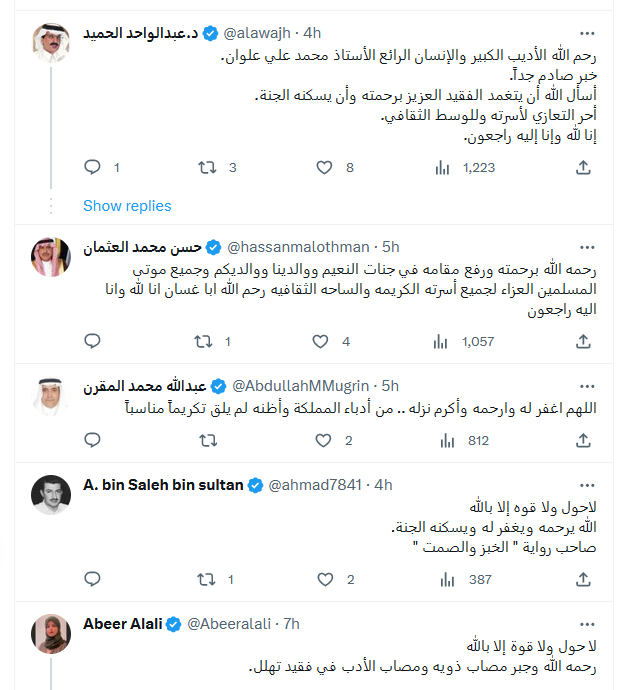The image size is (627, 690).
Task: Like the tweet from @AbdullahMMugrin
Action: (x=323, y=440)
